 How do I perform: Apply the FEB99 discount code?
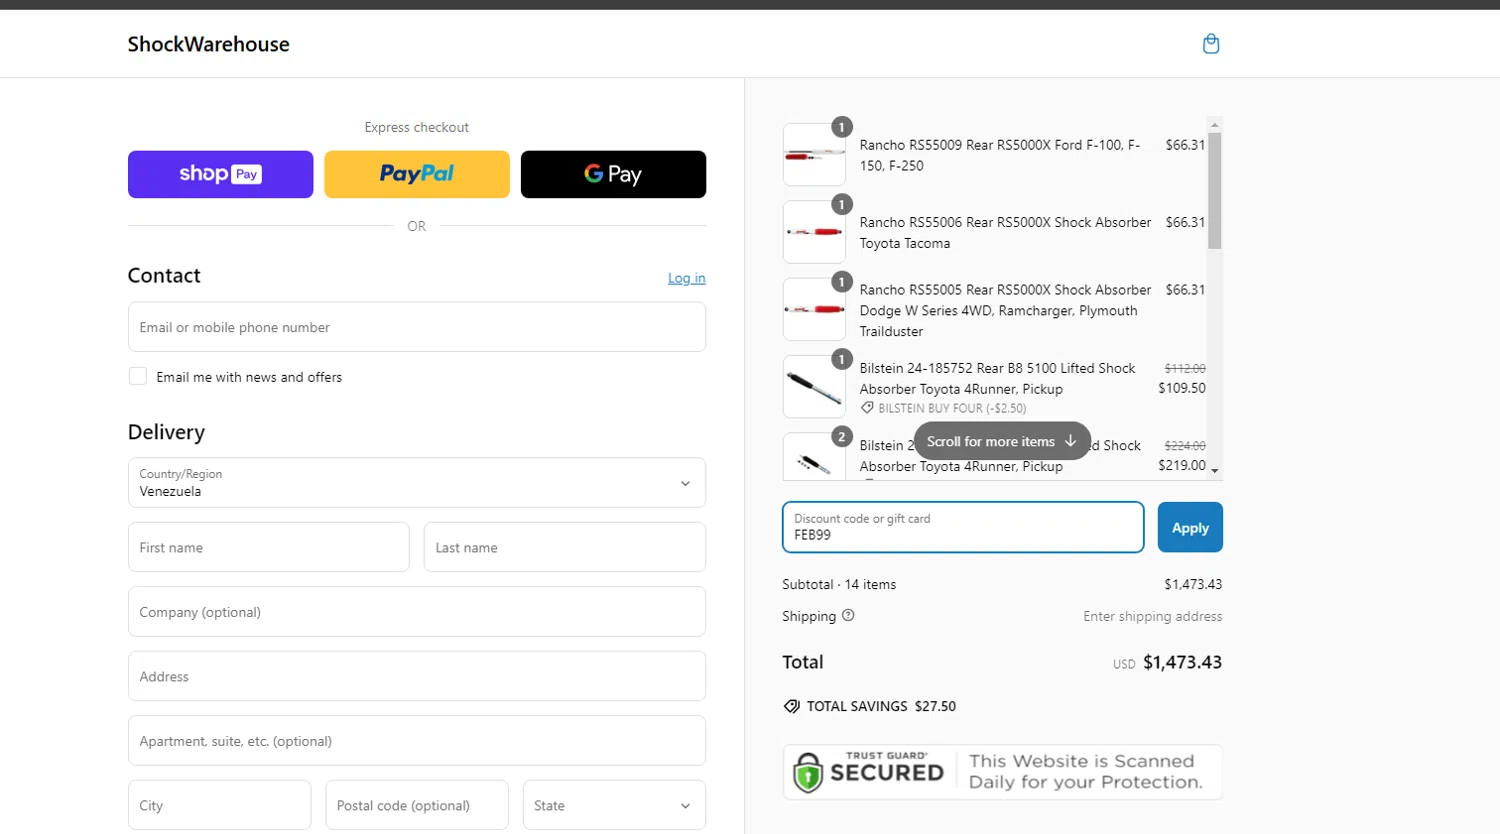1190,527
